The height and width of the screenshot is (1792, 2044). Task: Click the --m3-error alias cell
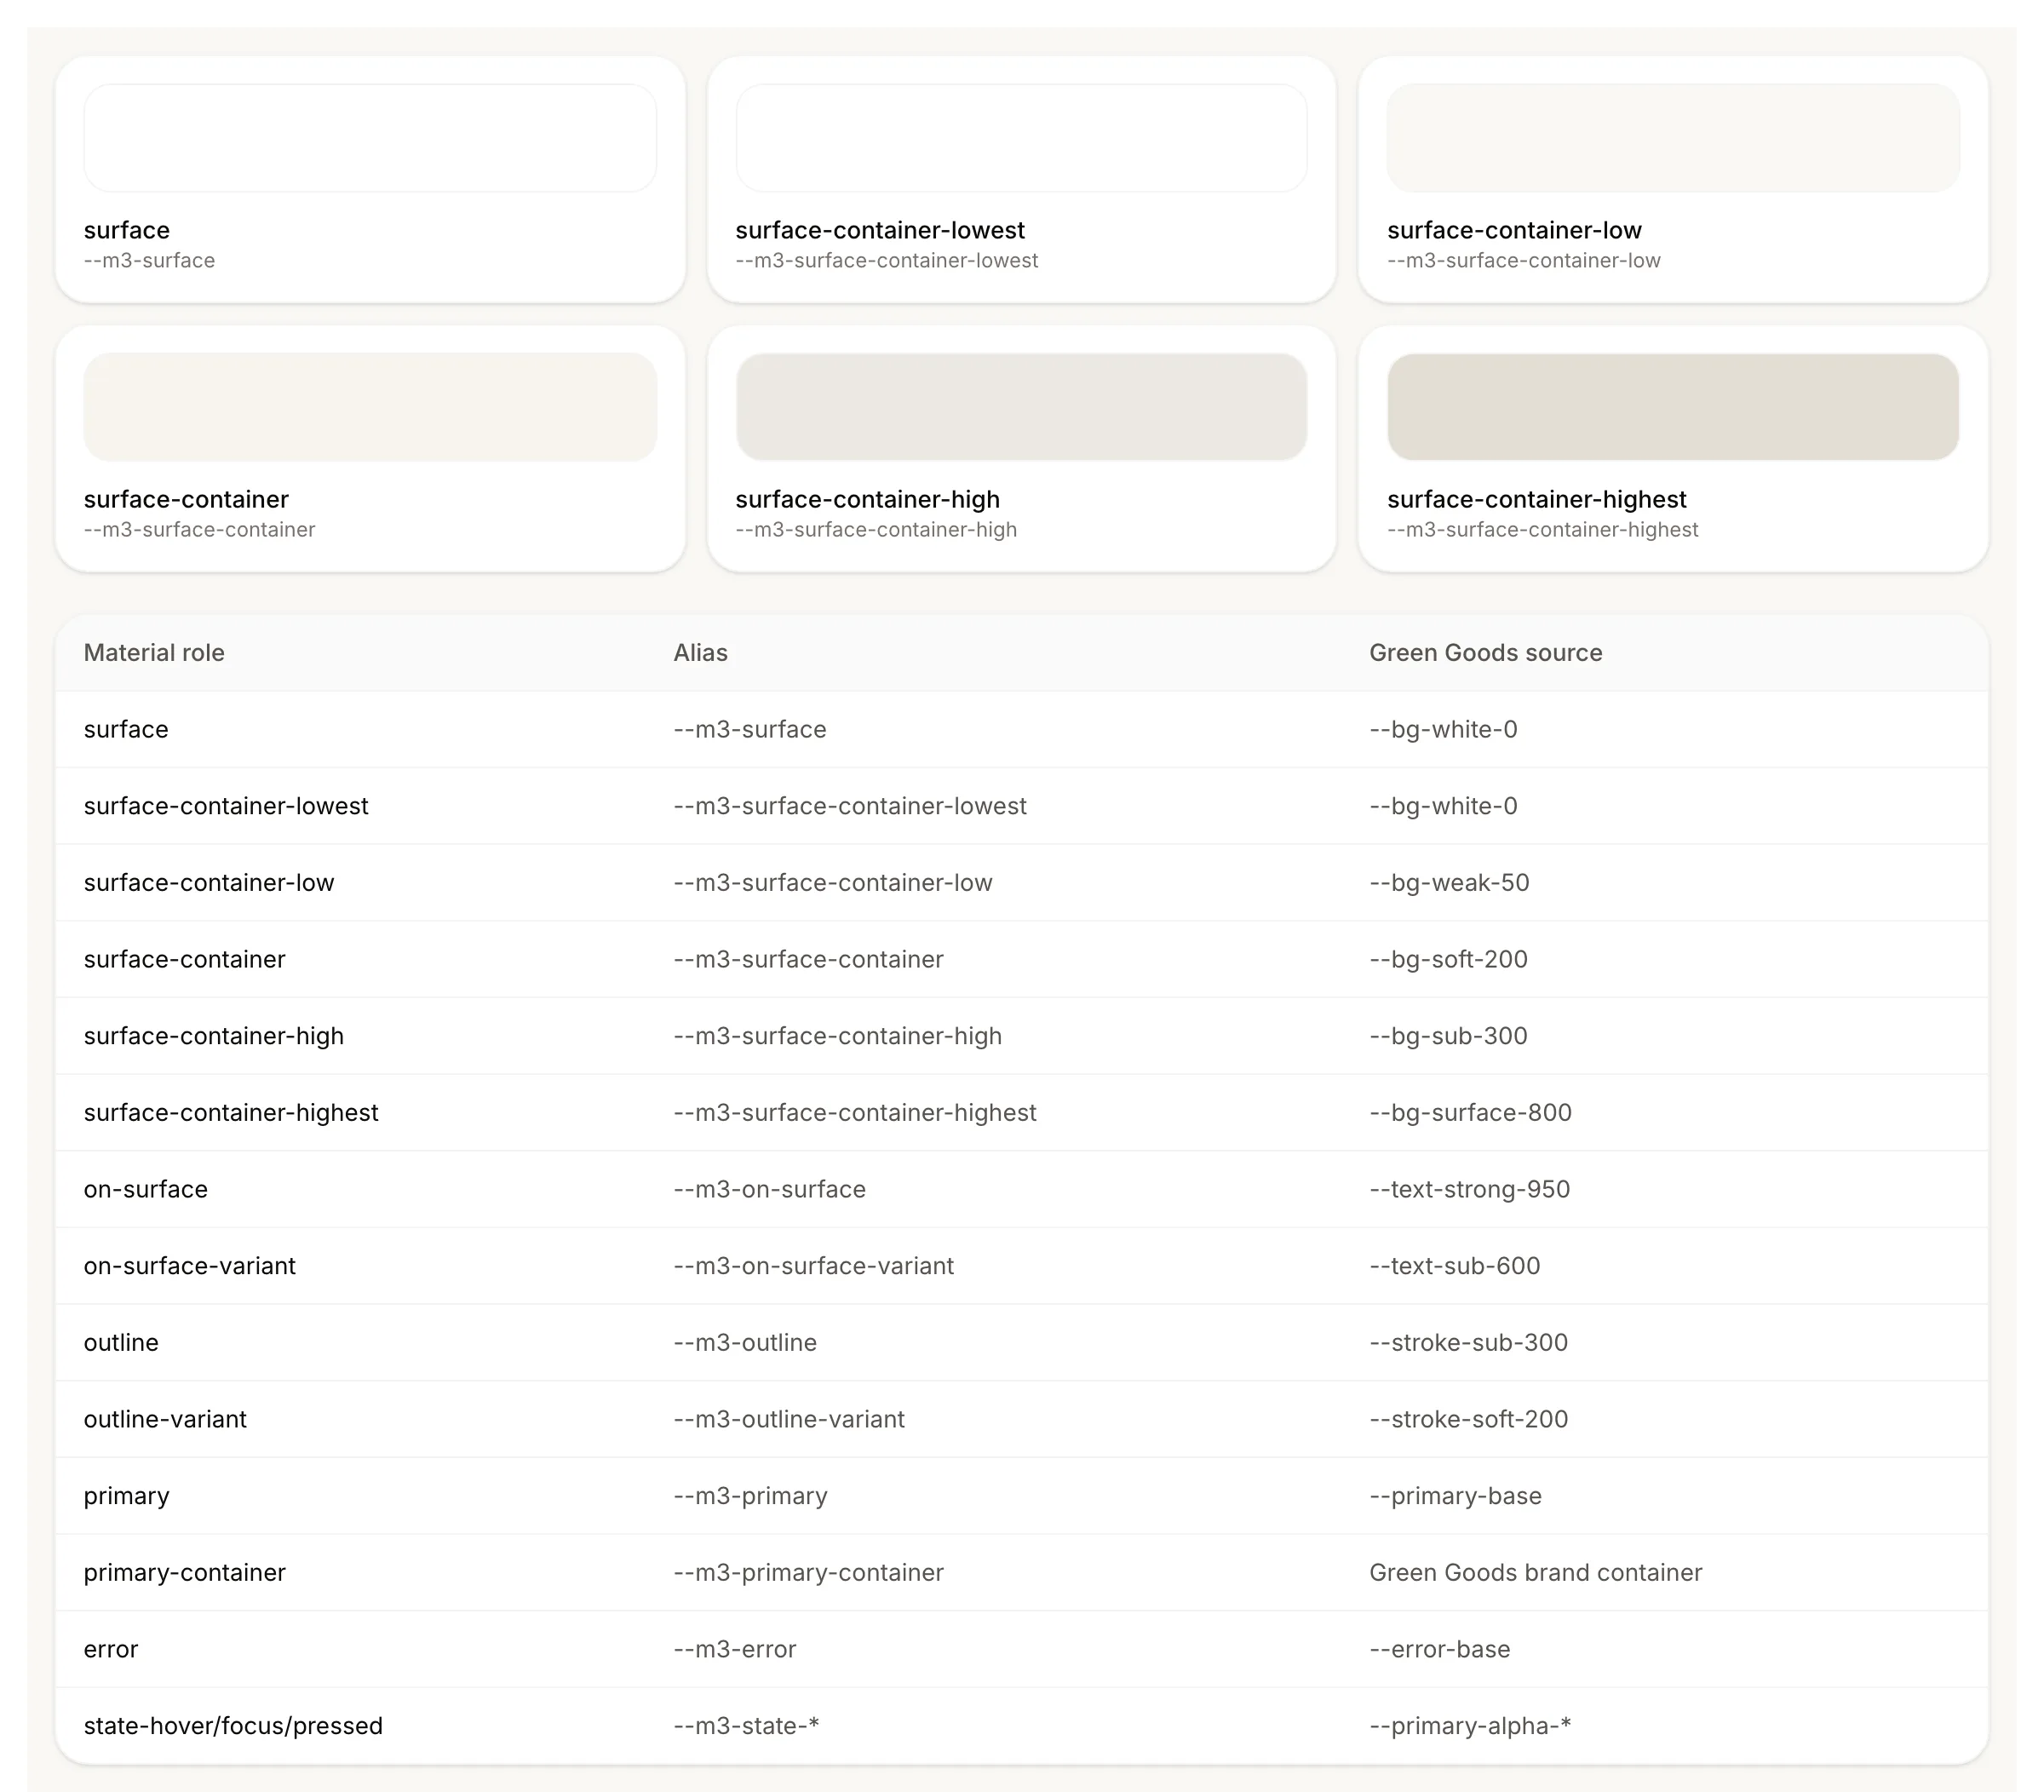point(735,1650)
